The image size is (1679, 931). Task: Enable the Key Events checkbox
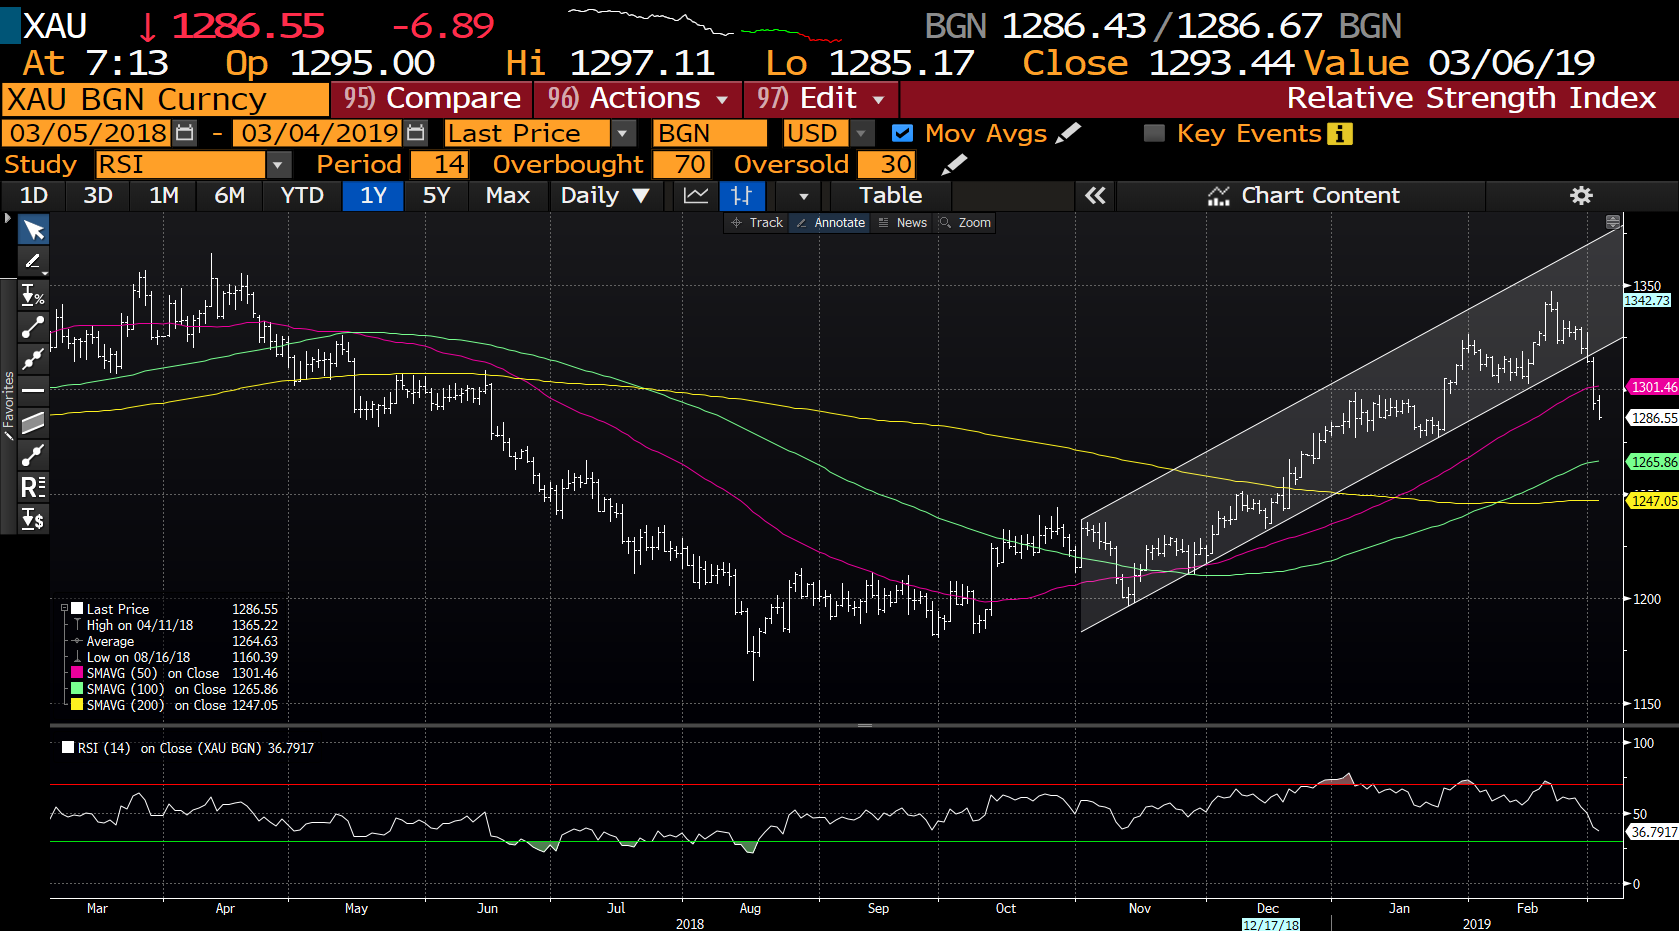click(x=1154, y=133)
